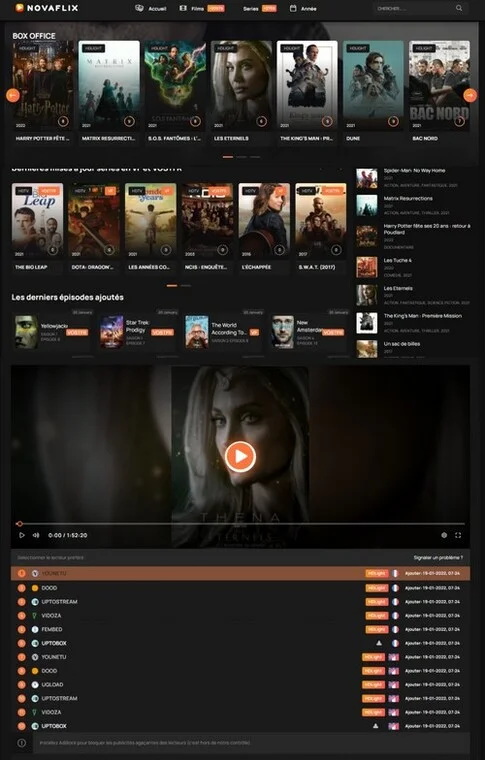Screen dimensions: 485x760
Task: Click the Novaflix logo
Action: (x=47, y=8)
